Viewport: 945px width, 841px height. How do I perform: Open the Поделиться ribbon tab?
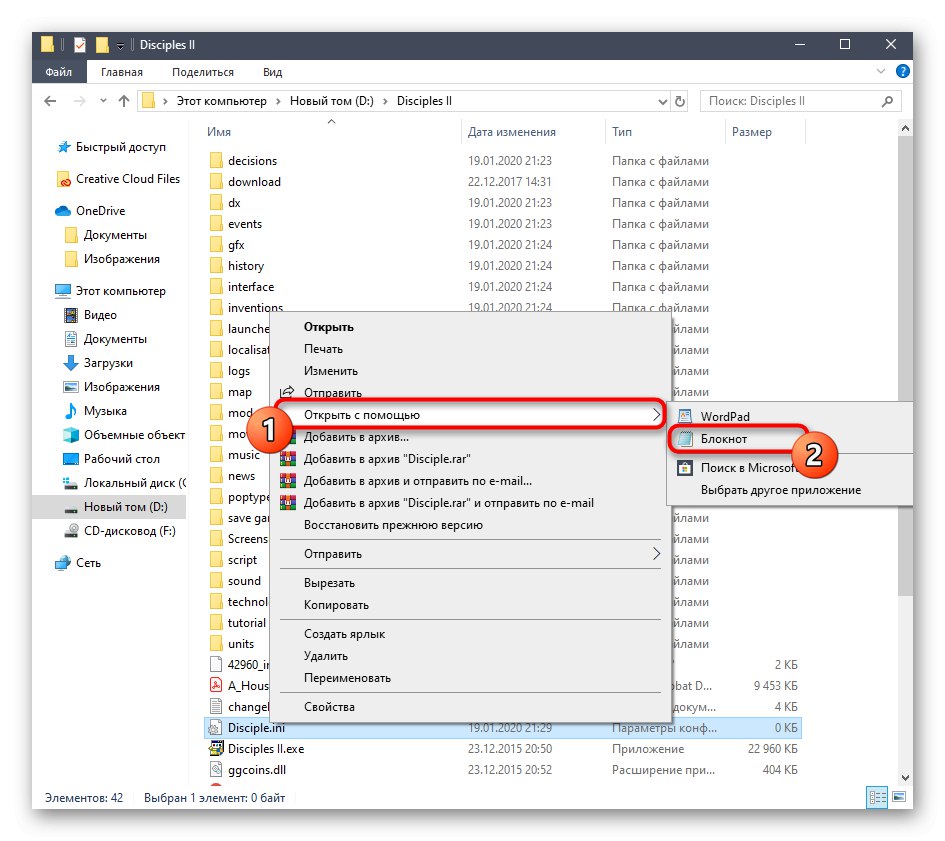[202, 72]
